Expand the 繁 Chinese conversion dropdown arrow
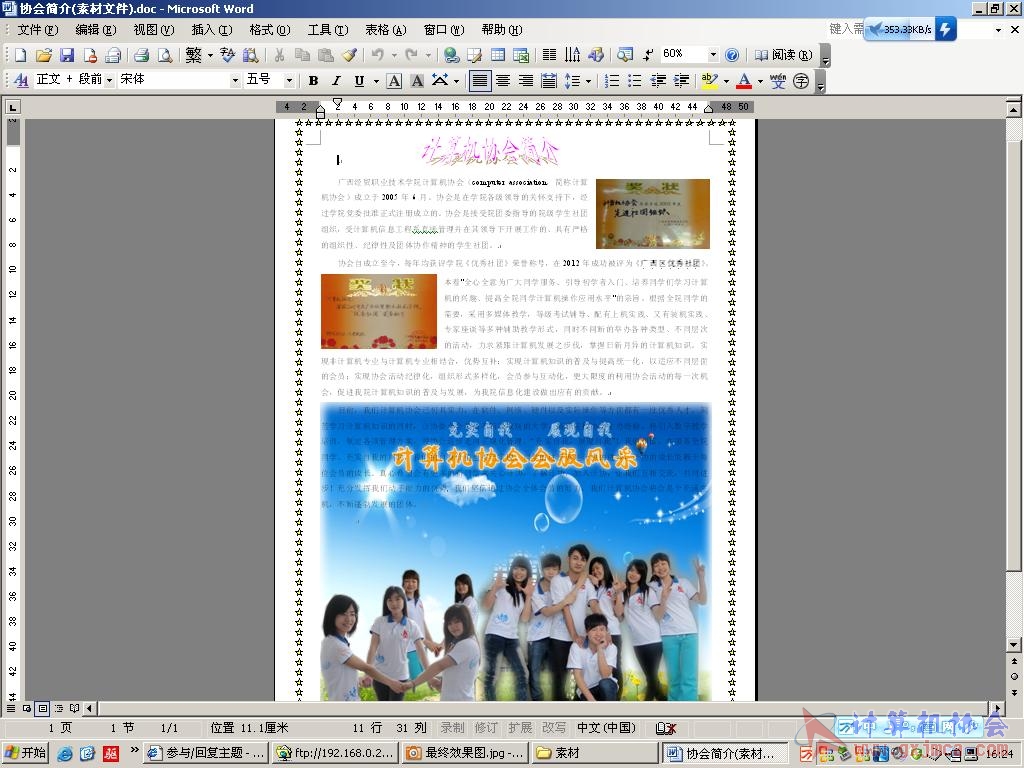The width and height of the screenshot is (1024, 768). [210, 56]
